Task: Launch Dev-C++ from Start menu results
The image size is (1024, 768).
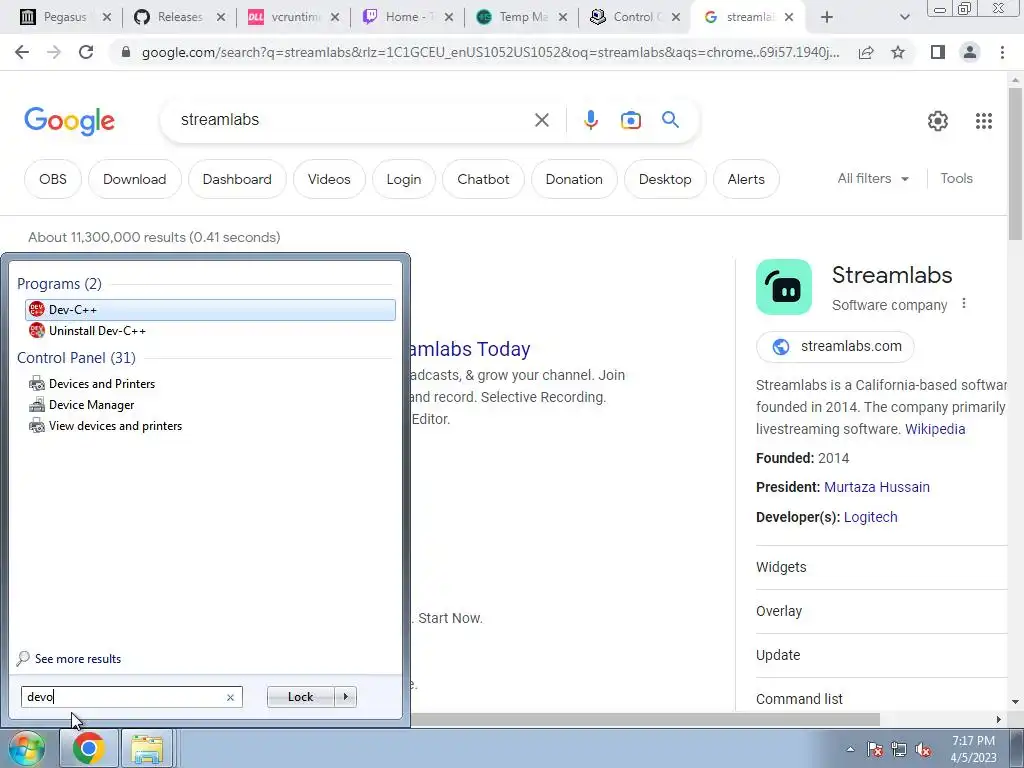Action: point(210,310)
